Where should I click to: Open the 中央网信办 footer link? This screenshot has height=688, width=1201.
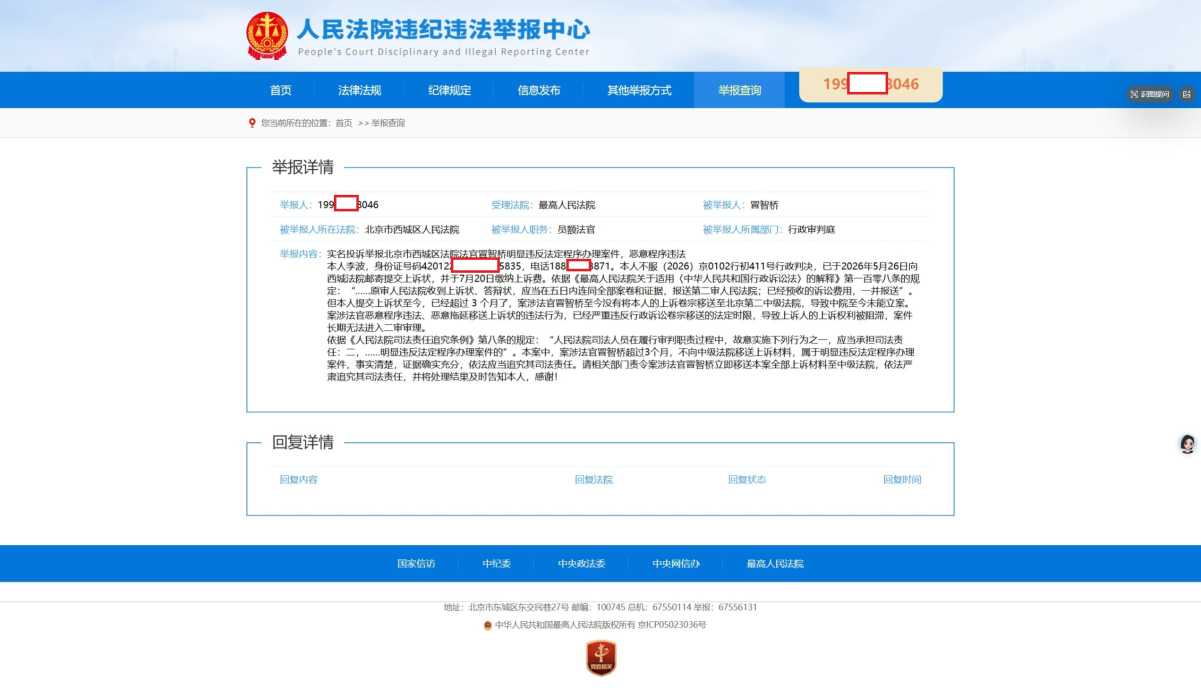(x=676, y=564)
